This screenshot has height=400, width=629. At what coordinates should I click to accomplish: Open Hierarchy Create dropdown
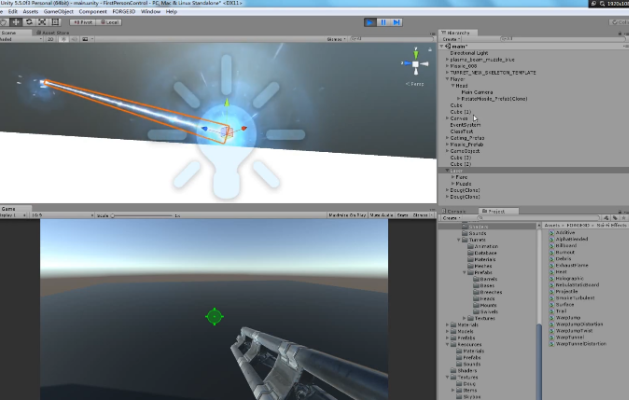(451, 39)
